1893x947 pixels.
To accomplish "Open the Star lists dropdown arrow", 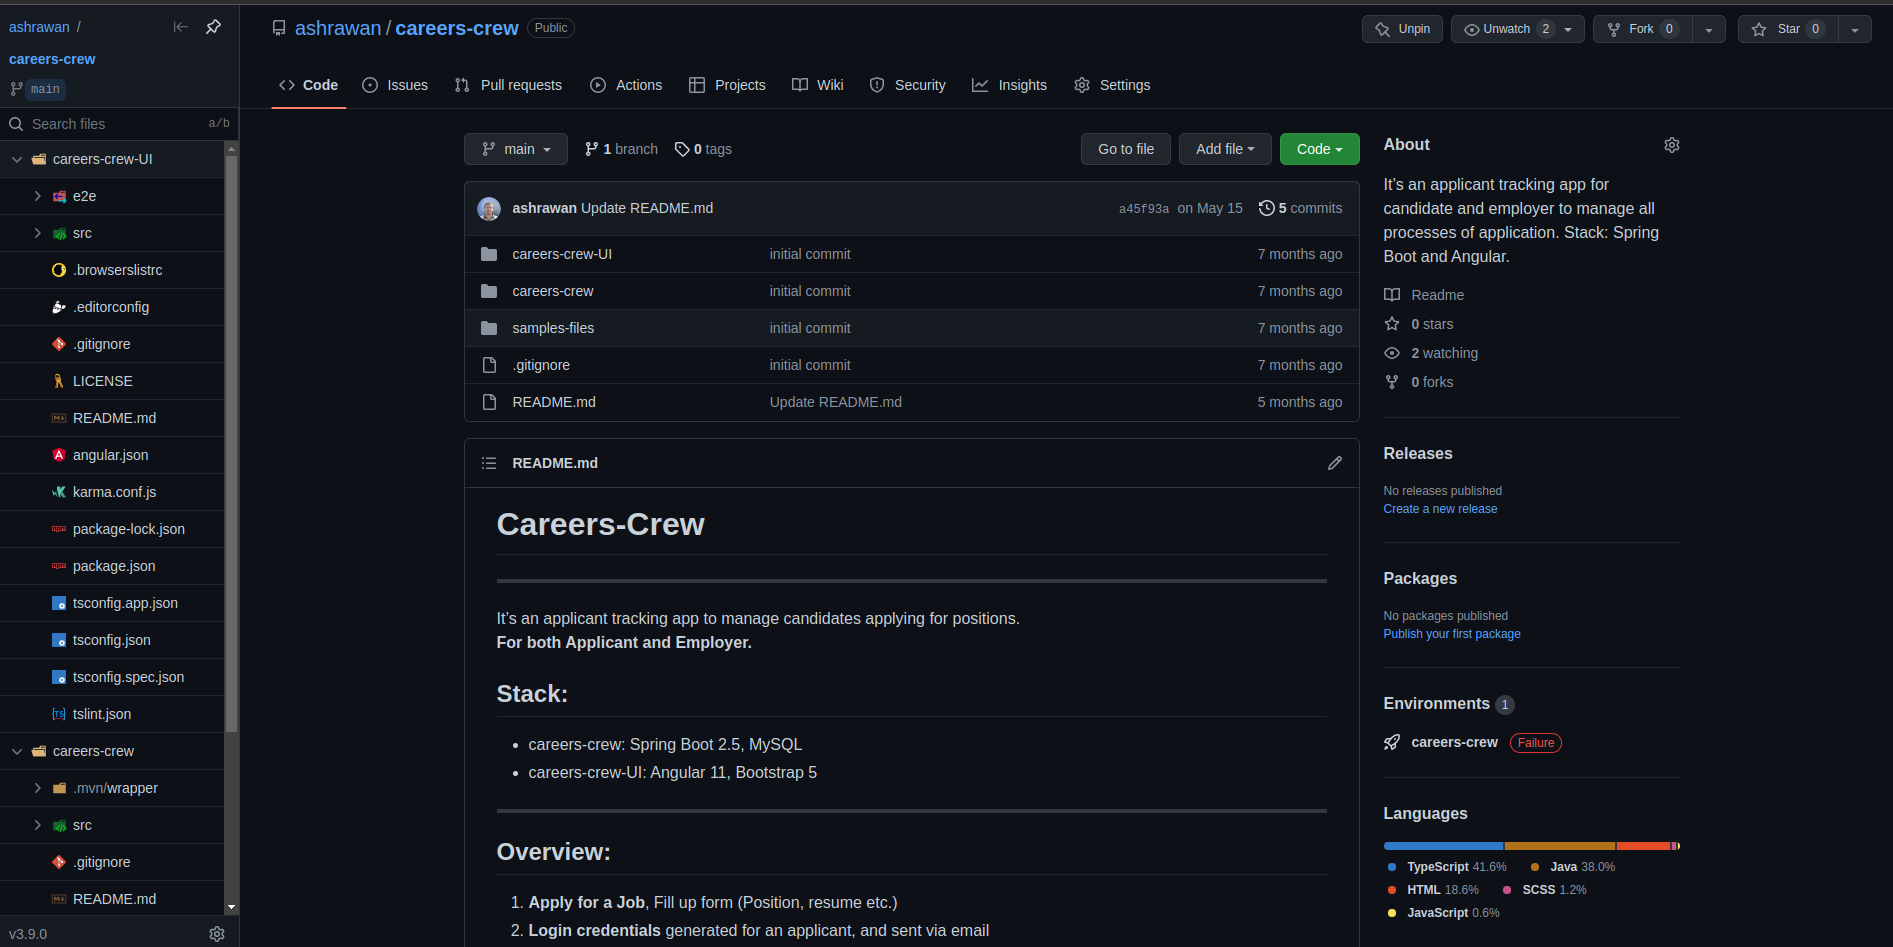I will [1855, 29].
